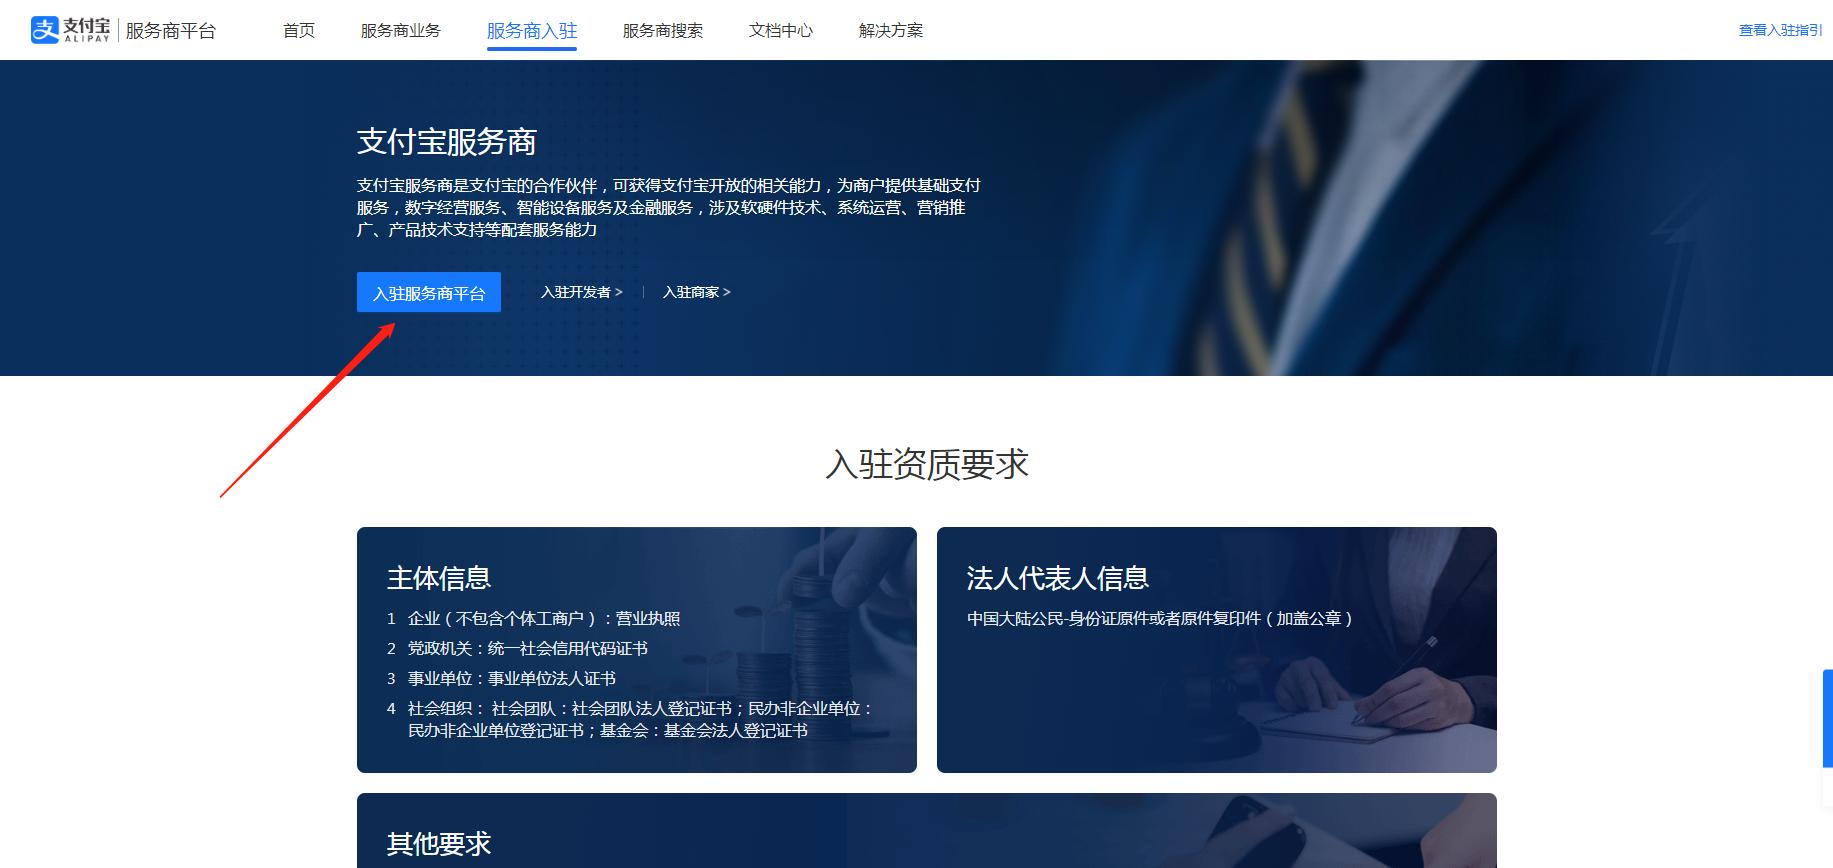Click the 事业单位法人证书 requirement line
The width and height of the screenshot is (1833, 868).
(x=511, y=678)
